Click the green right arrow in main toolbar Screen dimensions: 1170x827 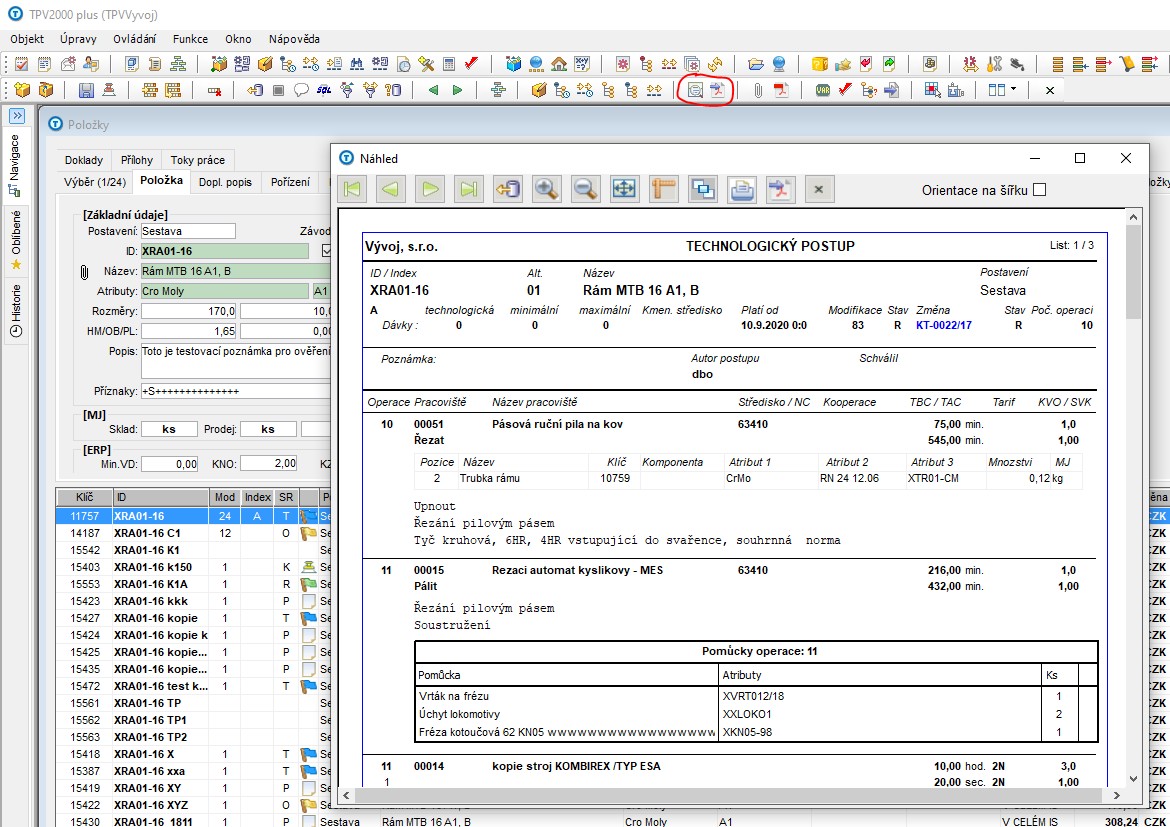click(x=457, y=90)
